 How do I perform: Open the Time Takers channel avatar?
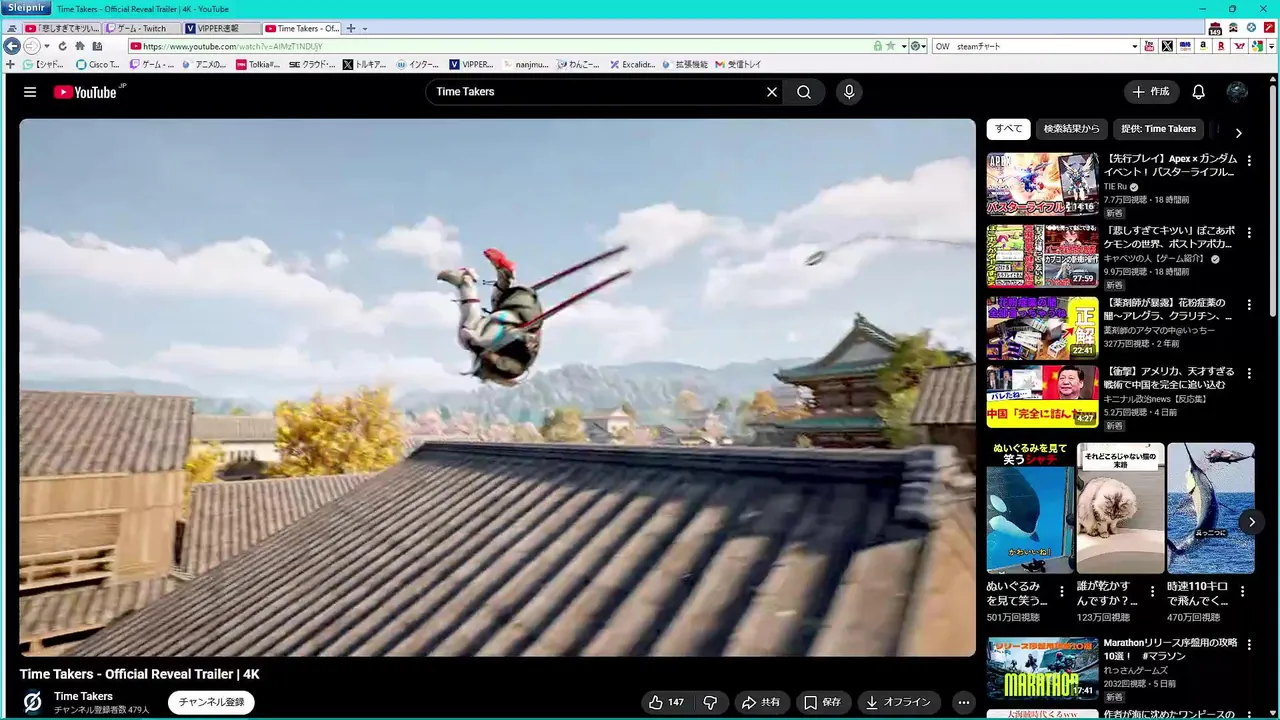[x=32, y=702]
